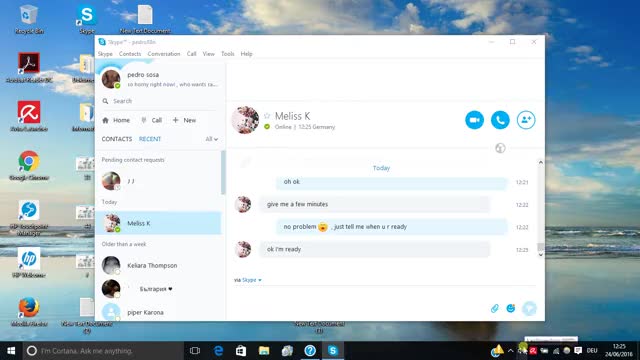This screenshot has width=640, height=360.
Task: Open the emoticon picker
Action: tap(511, 308)
